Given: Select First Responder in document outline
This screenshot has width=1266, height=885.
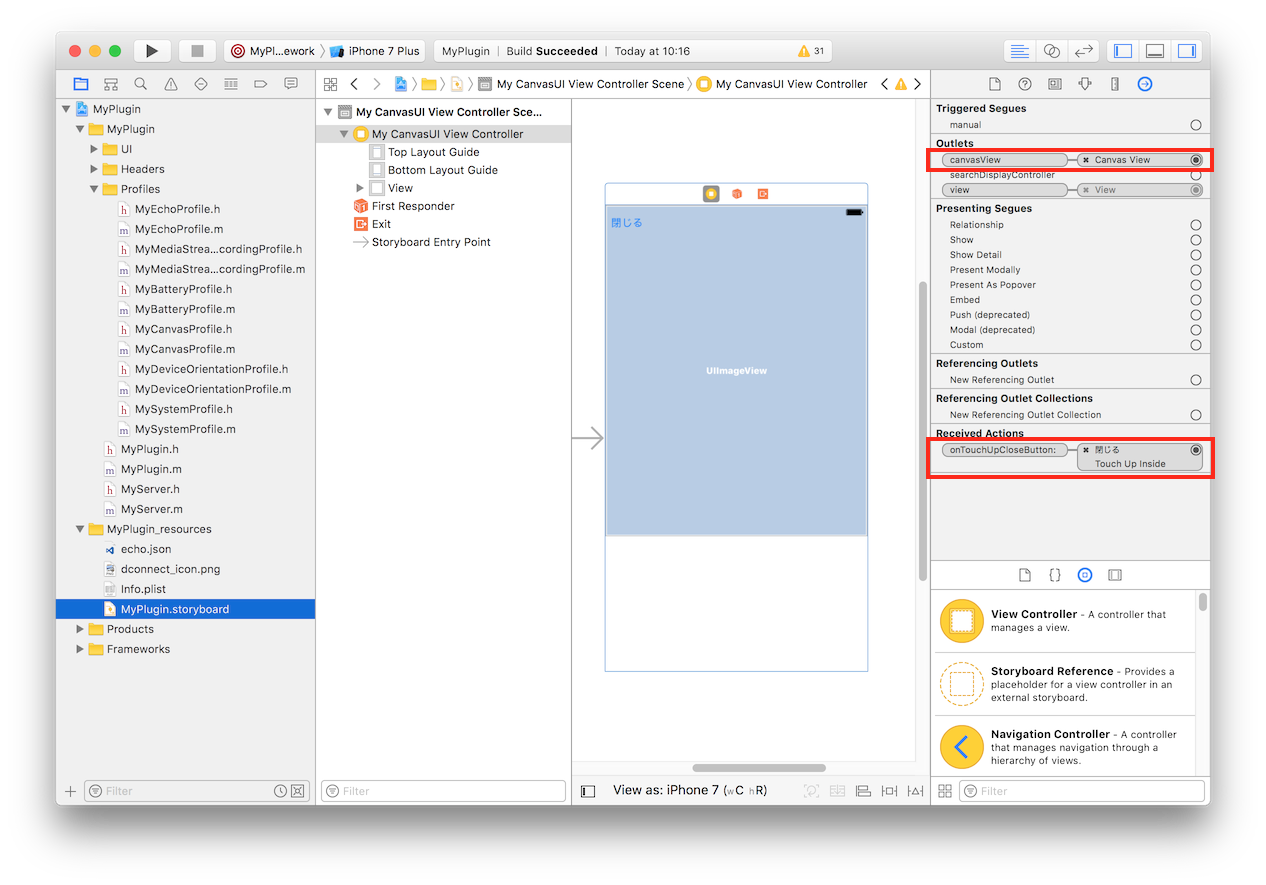Looking at the screenshot, I should click(x=412, y=206).
